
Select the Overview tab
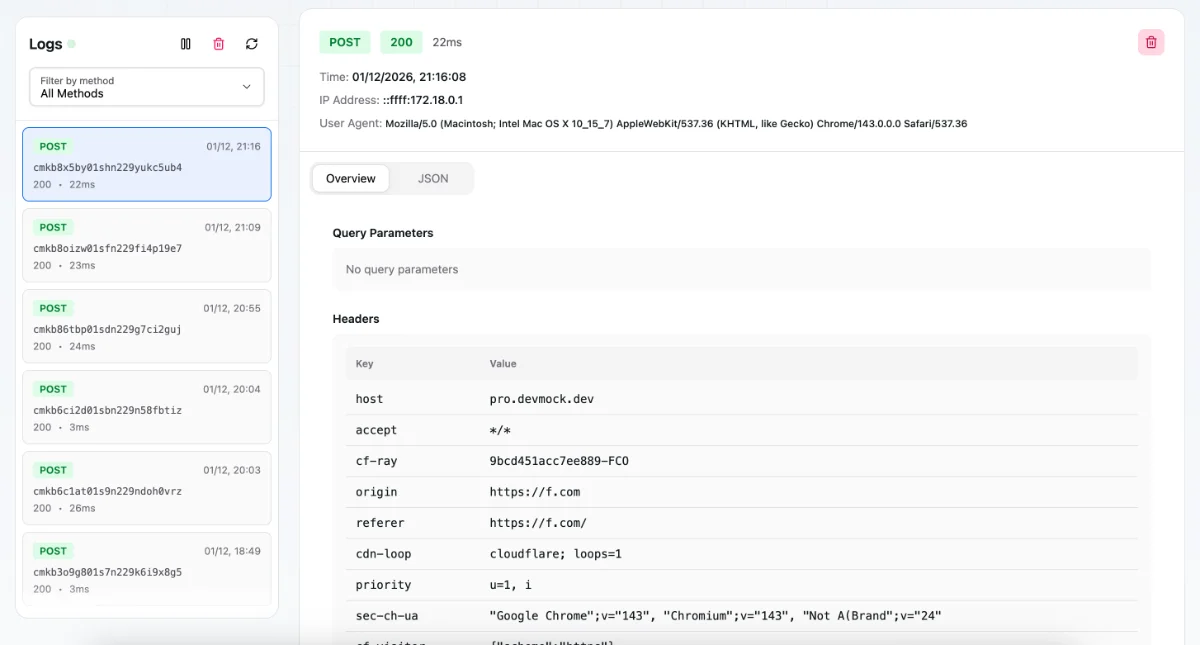[x=350, y=178]
